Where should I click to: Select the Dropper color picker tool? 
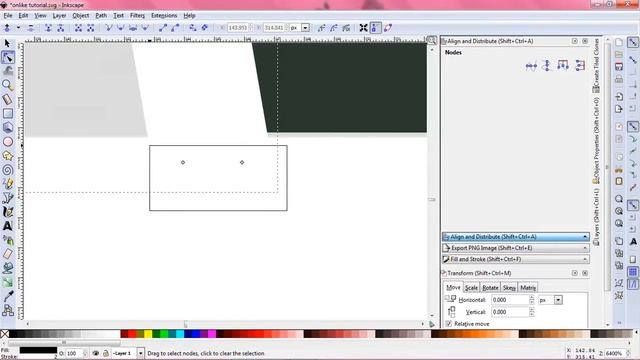[7, 296]
